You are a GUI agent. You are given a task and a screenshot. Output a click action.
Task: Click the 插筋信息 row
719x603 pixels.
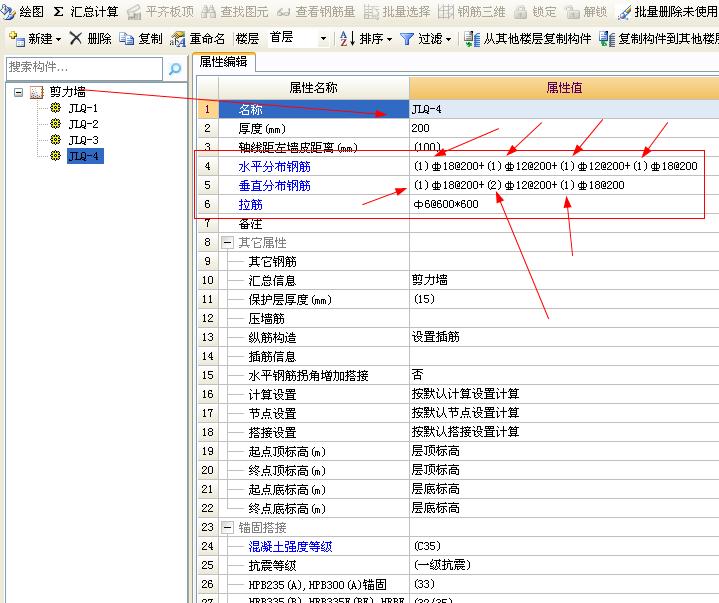[459, 356]
